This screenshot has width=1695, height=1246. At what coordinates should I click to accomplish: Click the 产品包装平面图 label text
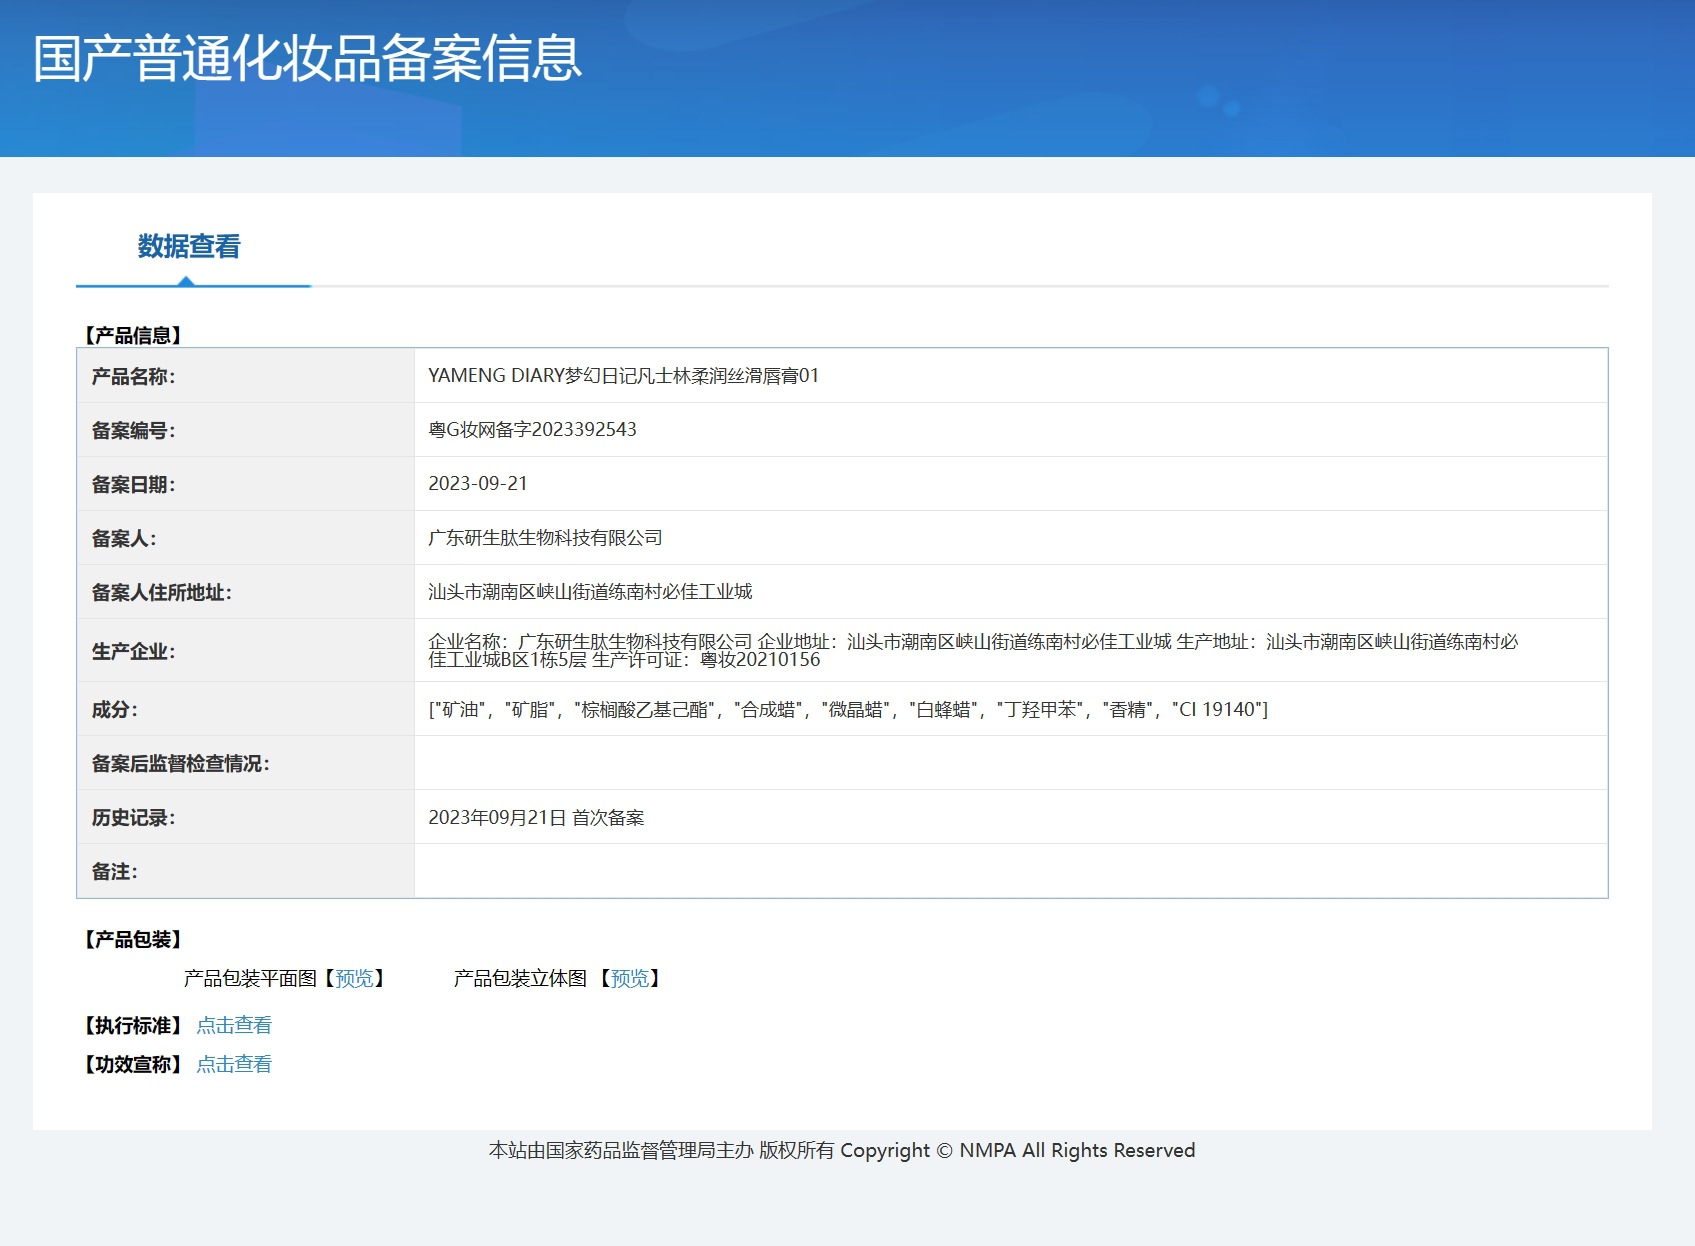coord(250,978)
